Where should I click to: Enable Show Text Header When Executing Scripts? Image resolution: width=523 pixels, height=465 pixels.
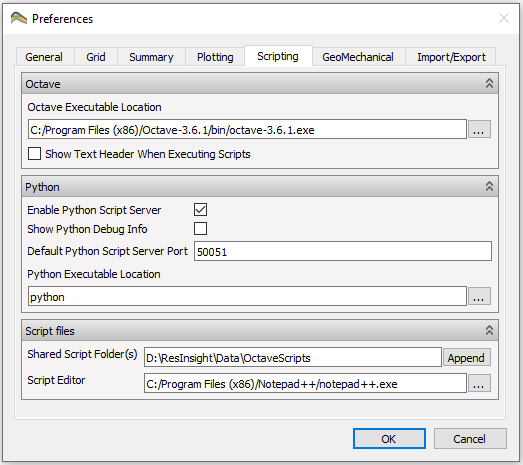coord(34,154)
